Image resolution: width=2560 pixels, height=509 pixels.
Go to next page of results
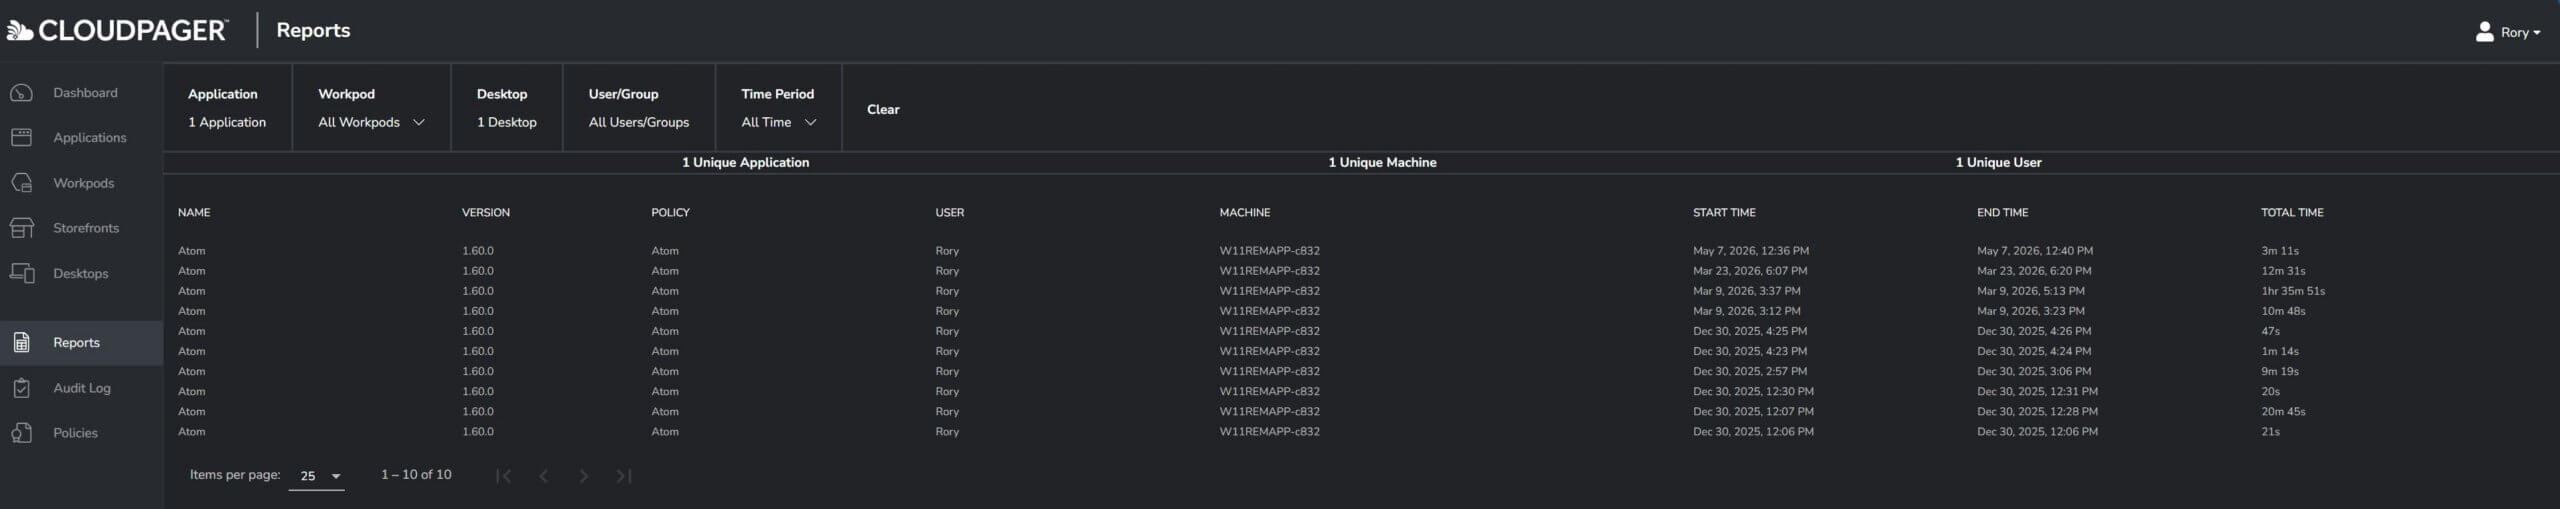coord(584,476)
